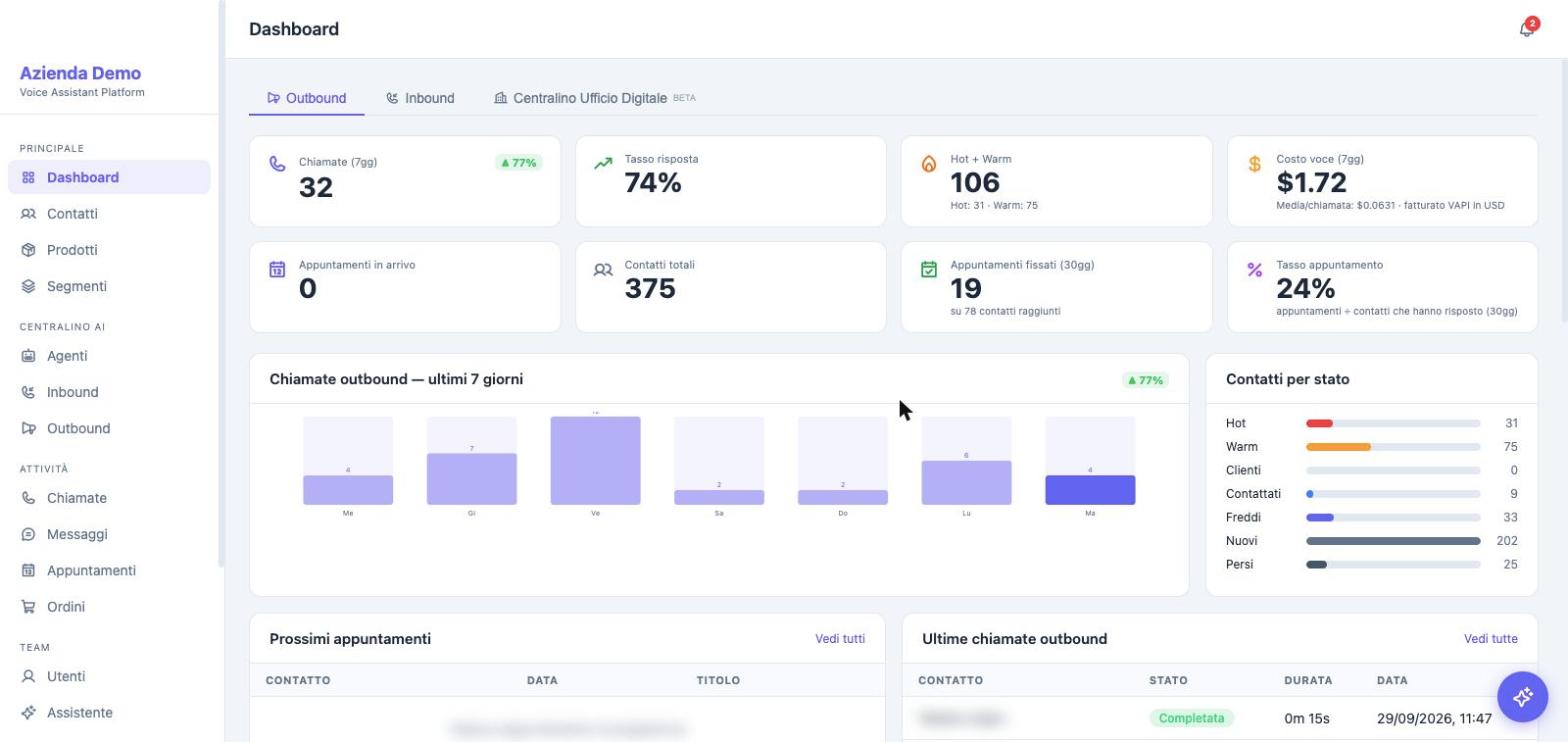Click the Costo voce dollar icon
This screenshot has height=742, width=1568.
[x=1255, y=163]
